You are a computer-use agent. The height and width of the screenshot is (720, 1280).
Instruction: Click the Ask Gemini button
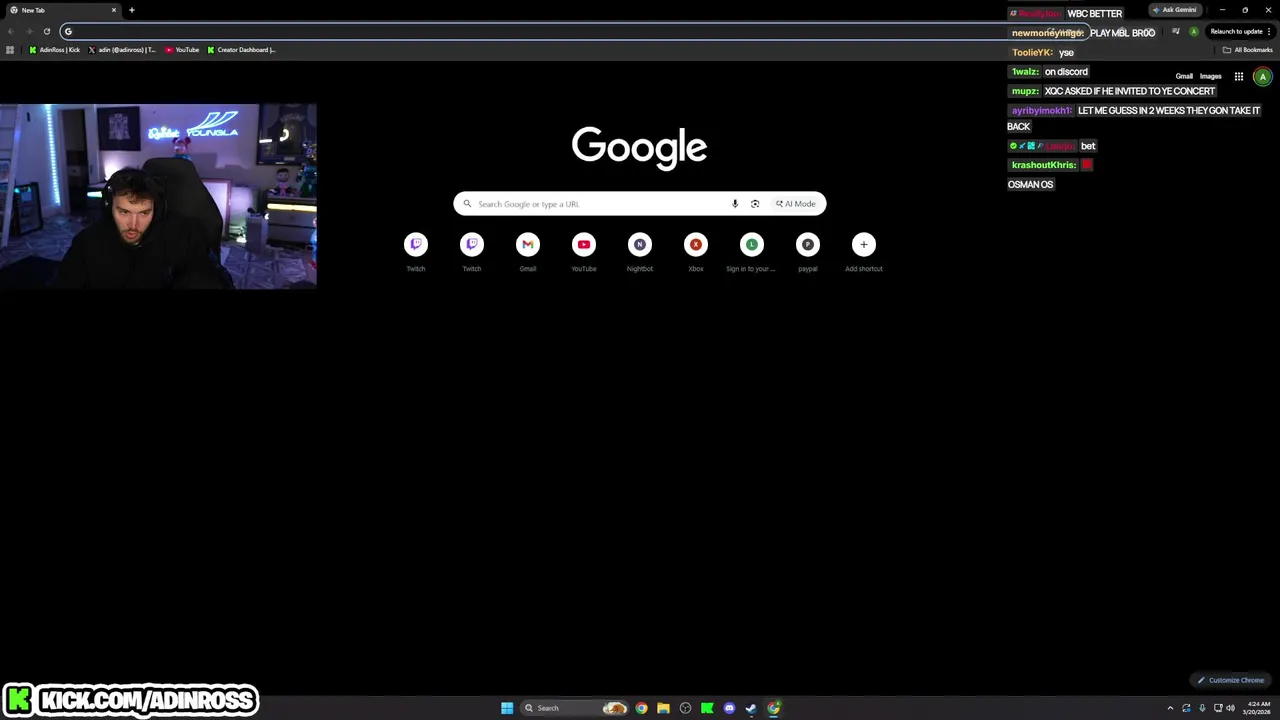(1174, 10)
